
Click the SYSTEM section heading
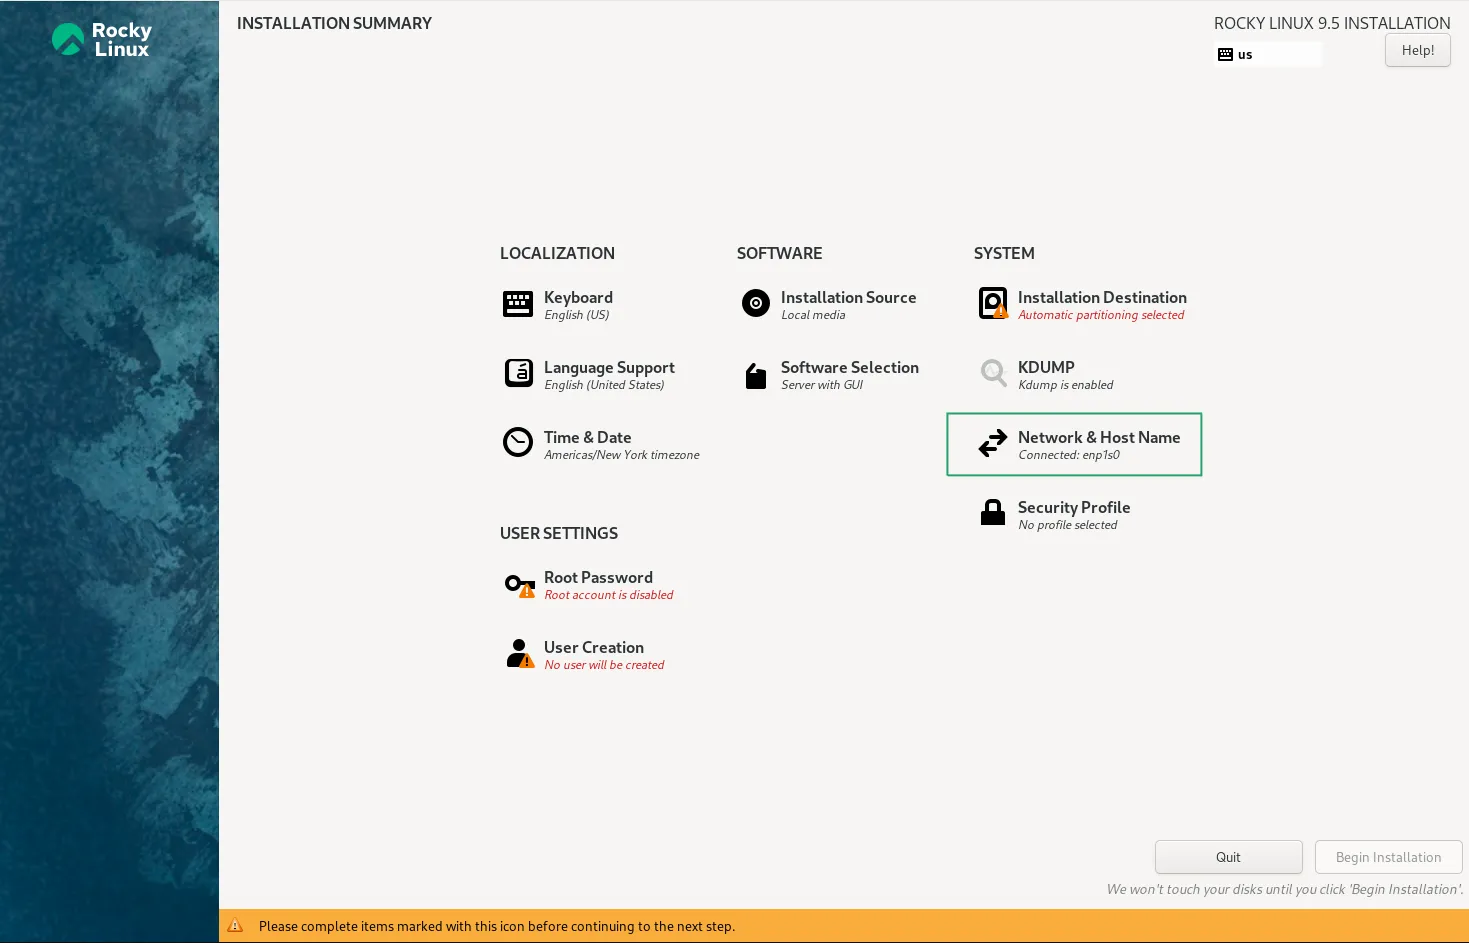point(1004,253)
